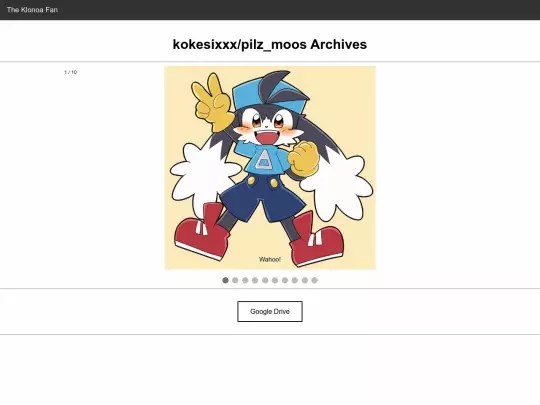The height and width of the screenshot is (405, 540).
Task: Click the kokesixxx/pilz_moos Archives heading
Action: [270, 44]
